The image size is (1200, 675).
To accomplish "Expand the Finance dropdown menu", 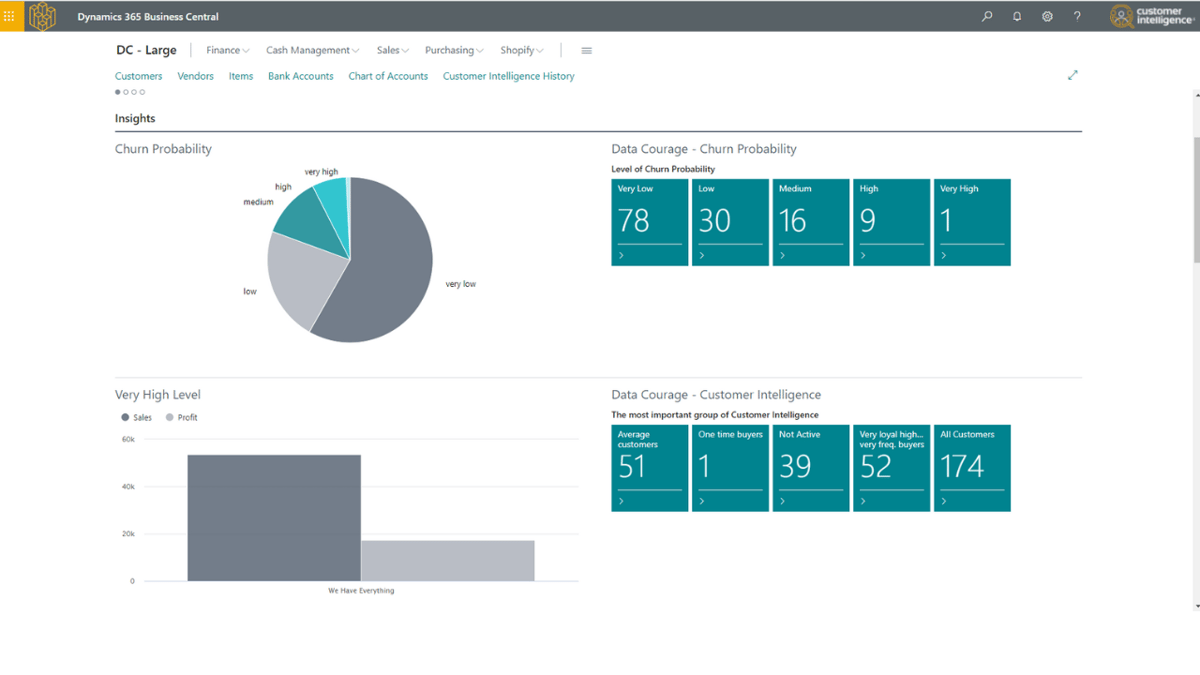I will 227,50.
